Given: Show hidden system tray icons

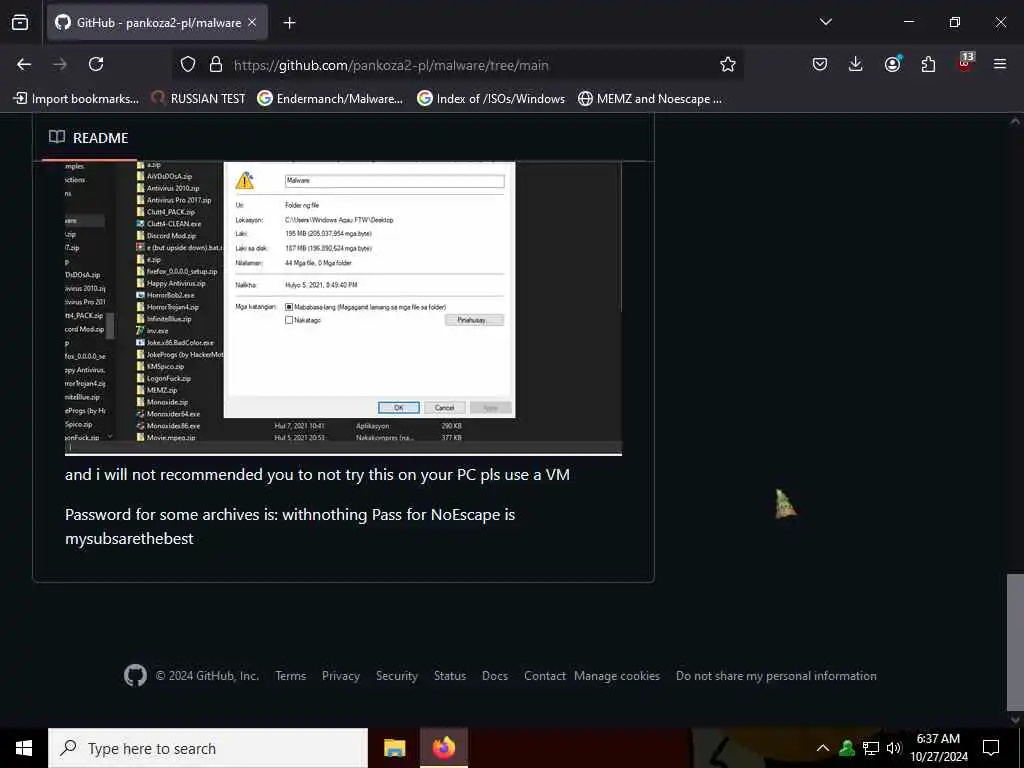Looking at the screenshot, I should pos(823,748).
